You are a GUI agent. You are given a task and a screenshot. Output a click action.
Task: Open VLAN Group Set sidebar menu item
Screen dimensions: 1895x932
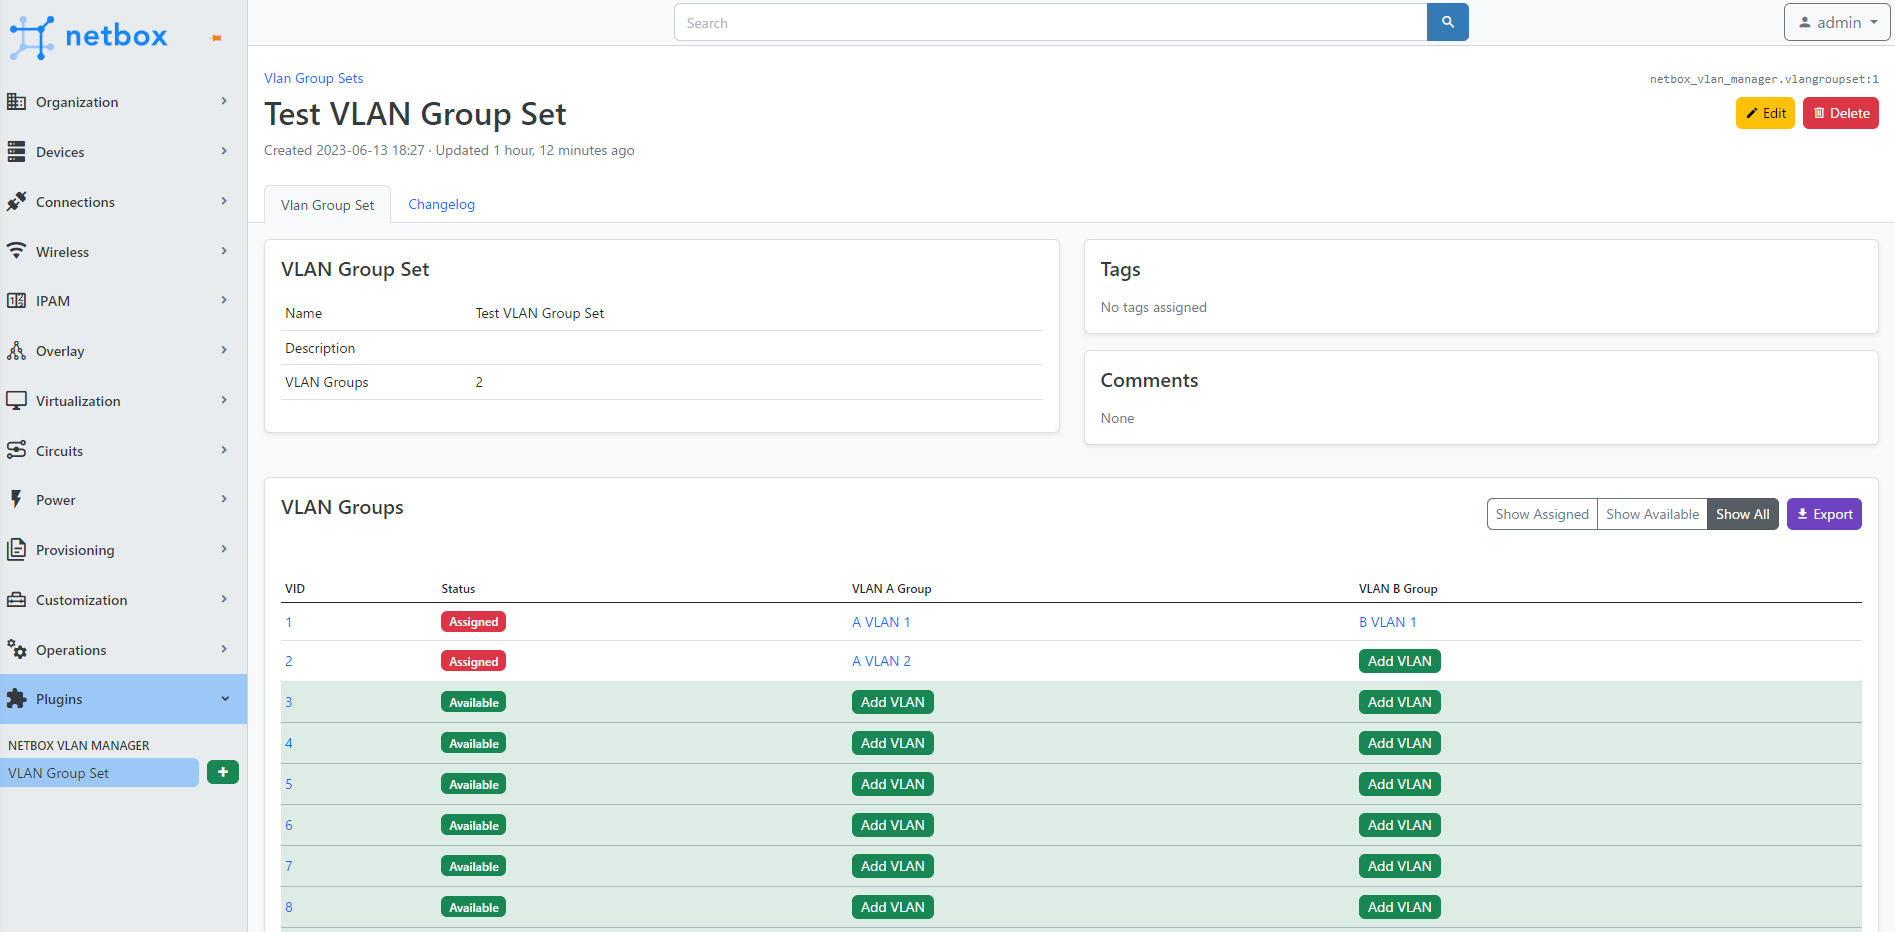pyautogui.click(x=100, y=773)
